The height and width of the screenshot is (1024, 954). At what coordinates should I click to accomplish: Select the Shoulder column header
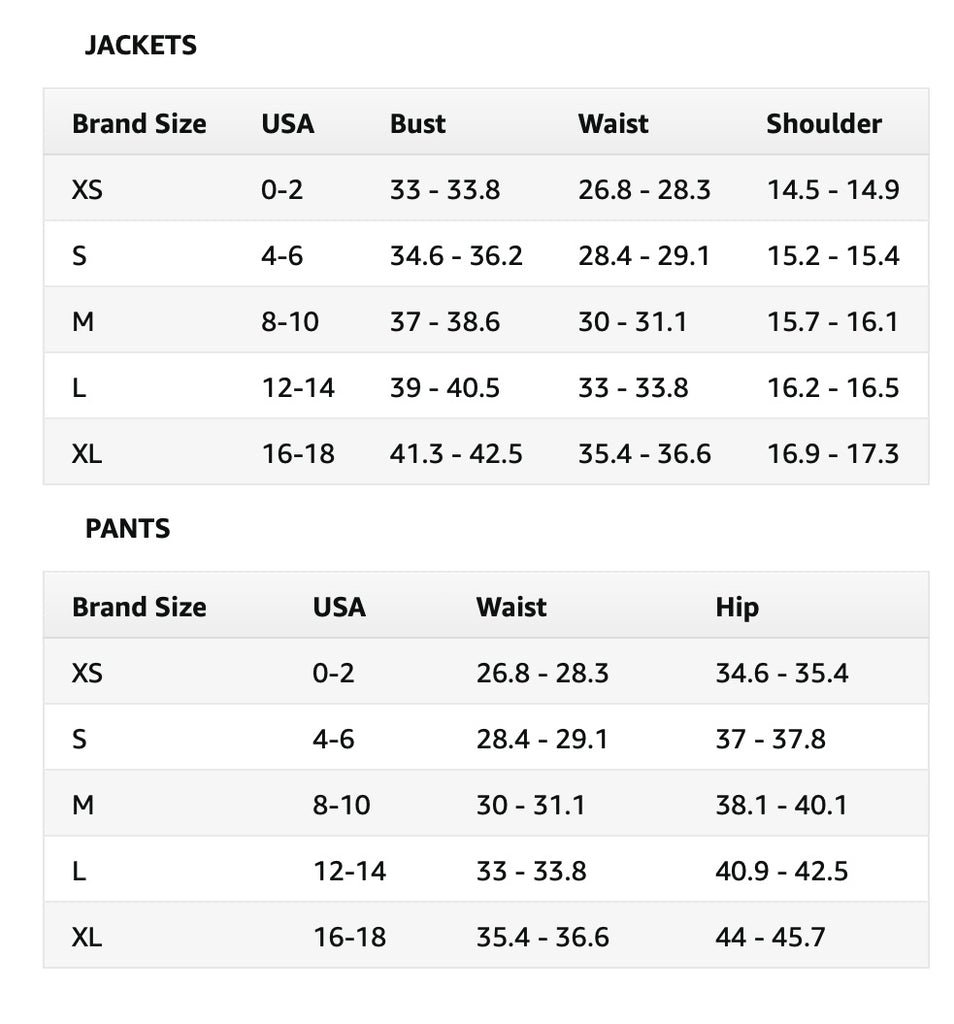click(823, 123)
